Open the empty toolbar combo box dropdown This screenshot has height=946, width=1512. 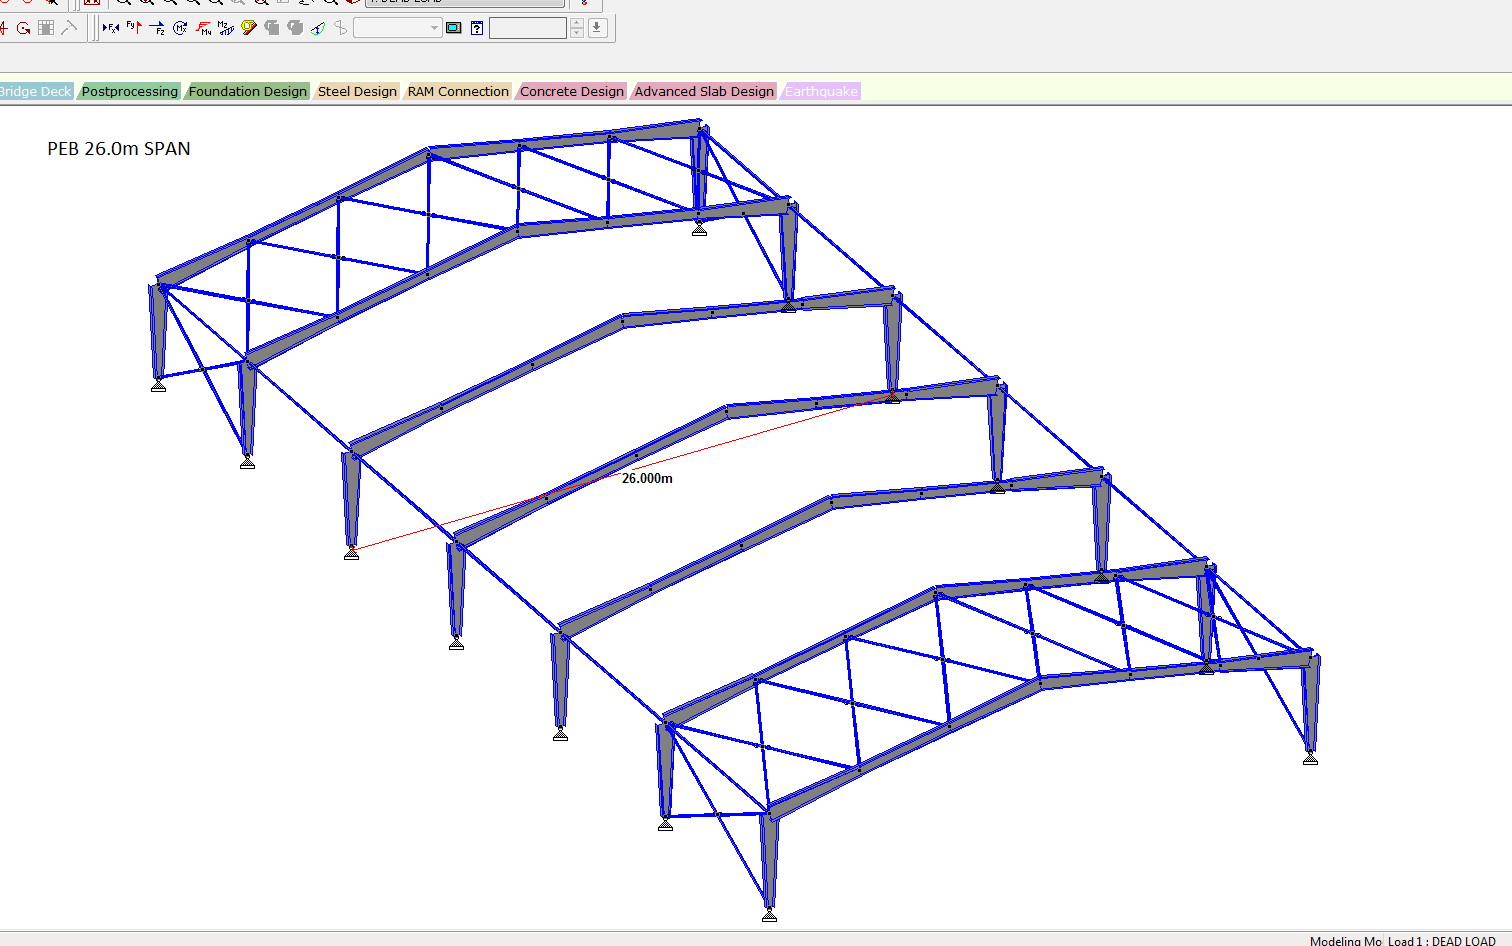click(434, 28)
